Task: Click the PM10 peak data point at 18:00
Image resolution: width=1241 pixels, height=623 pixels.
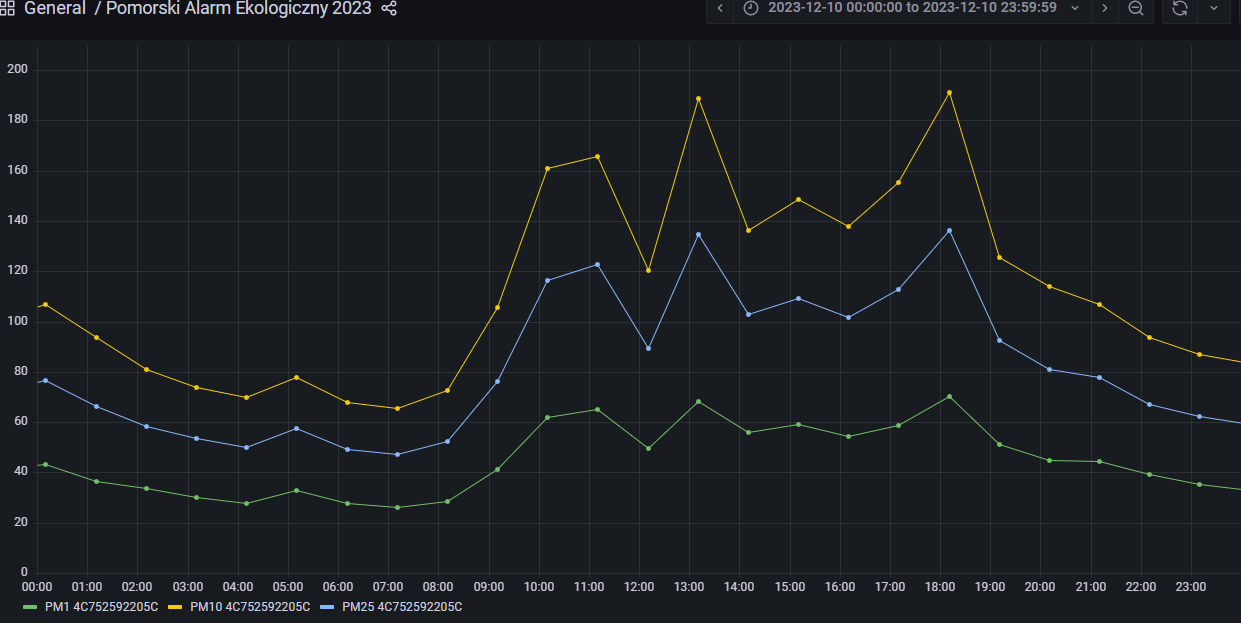Action: (x=949, y=93)
